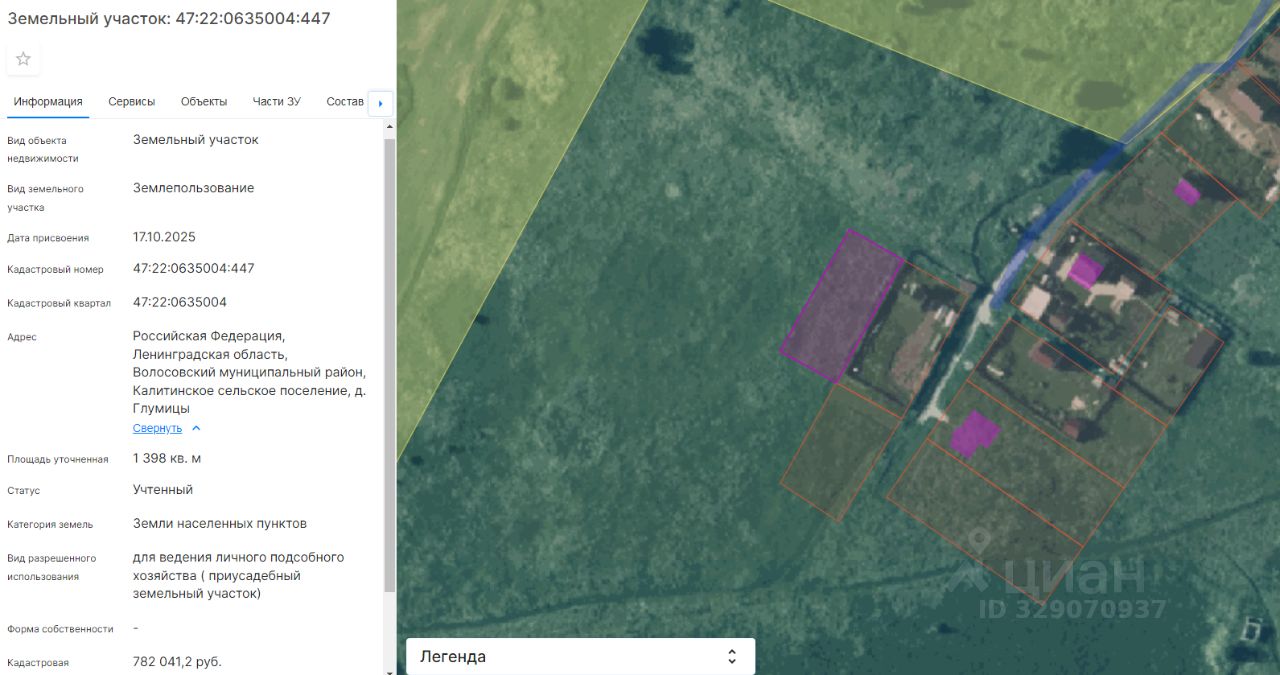Click the label Форма собственности

point(60,629)
